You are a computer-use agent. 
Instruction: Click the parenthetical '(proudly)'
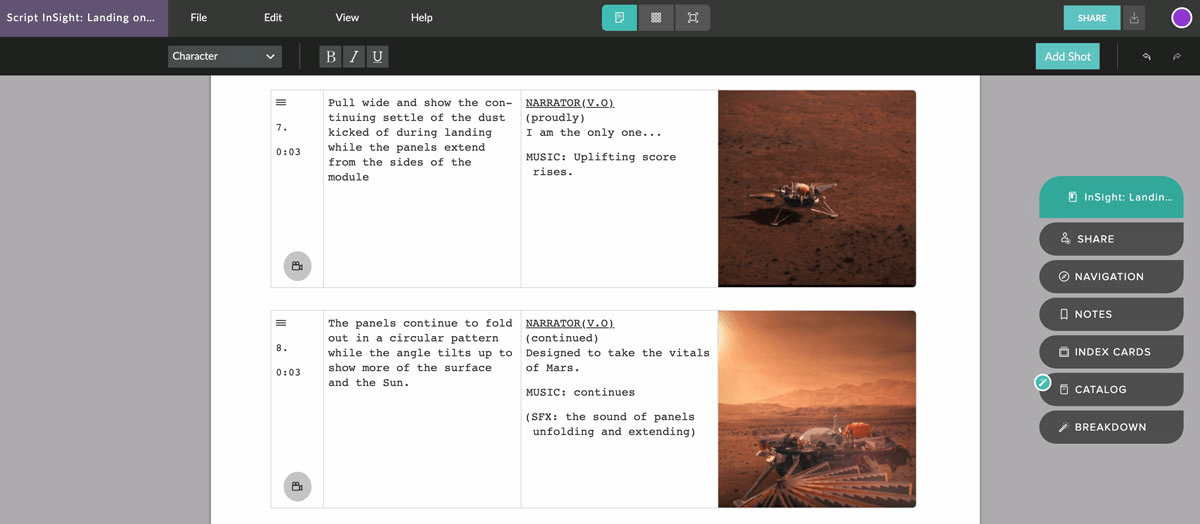556,118
